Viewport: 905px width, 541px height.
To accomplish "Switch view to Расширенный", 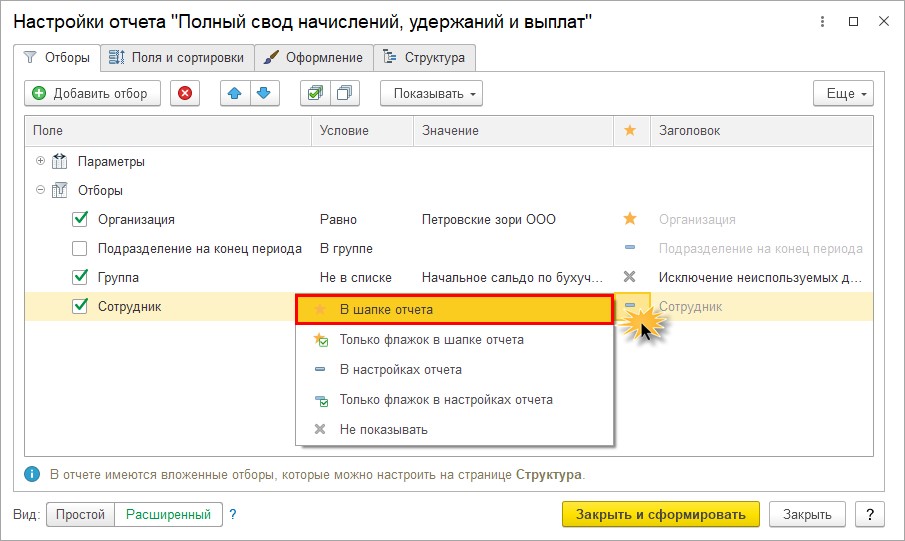I will 169,514.
